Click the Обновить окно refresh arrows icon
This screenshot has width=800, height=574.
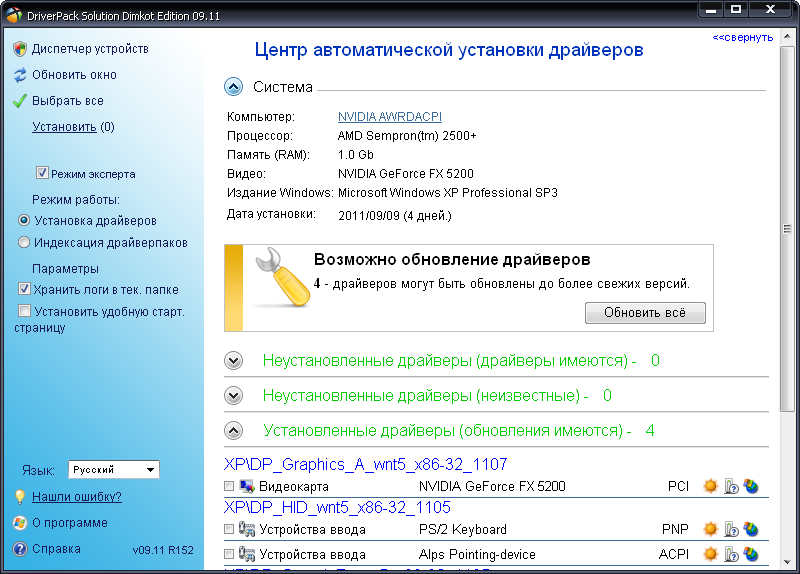[x=20, y=75]
